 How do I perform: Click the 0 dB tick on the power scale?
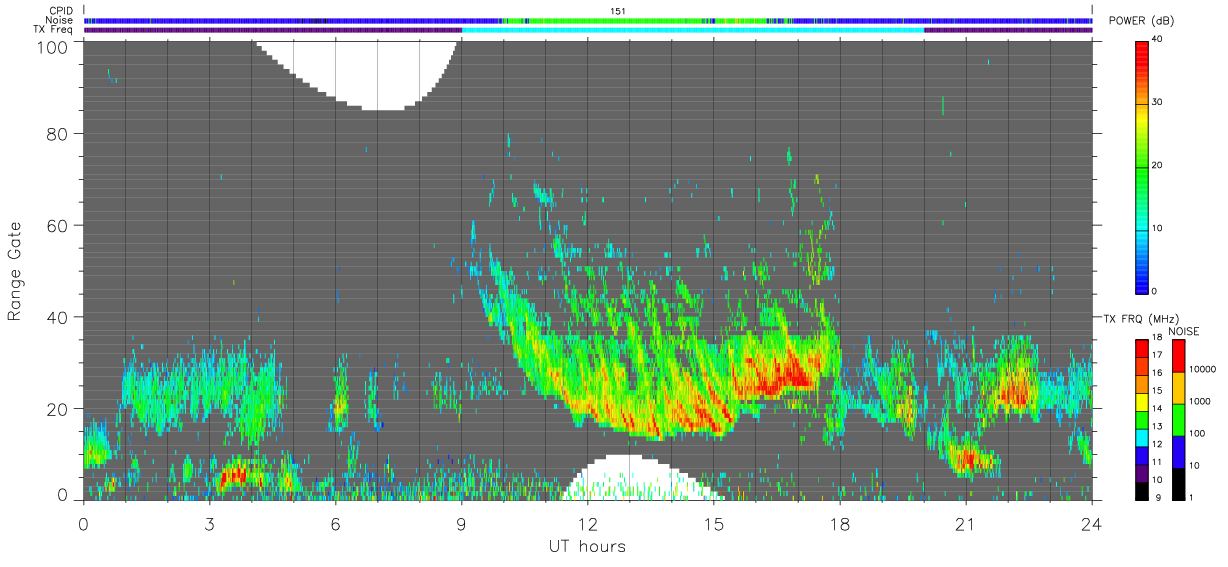[1154, 291]
